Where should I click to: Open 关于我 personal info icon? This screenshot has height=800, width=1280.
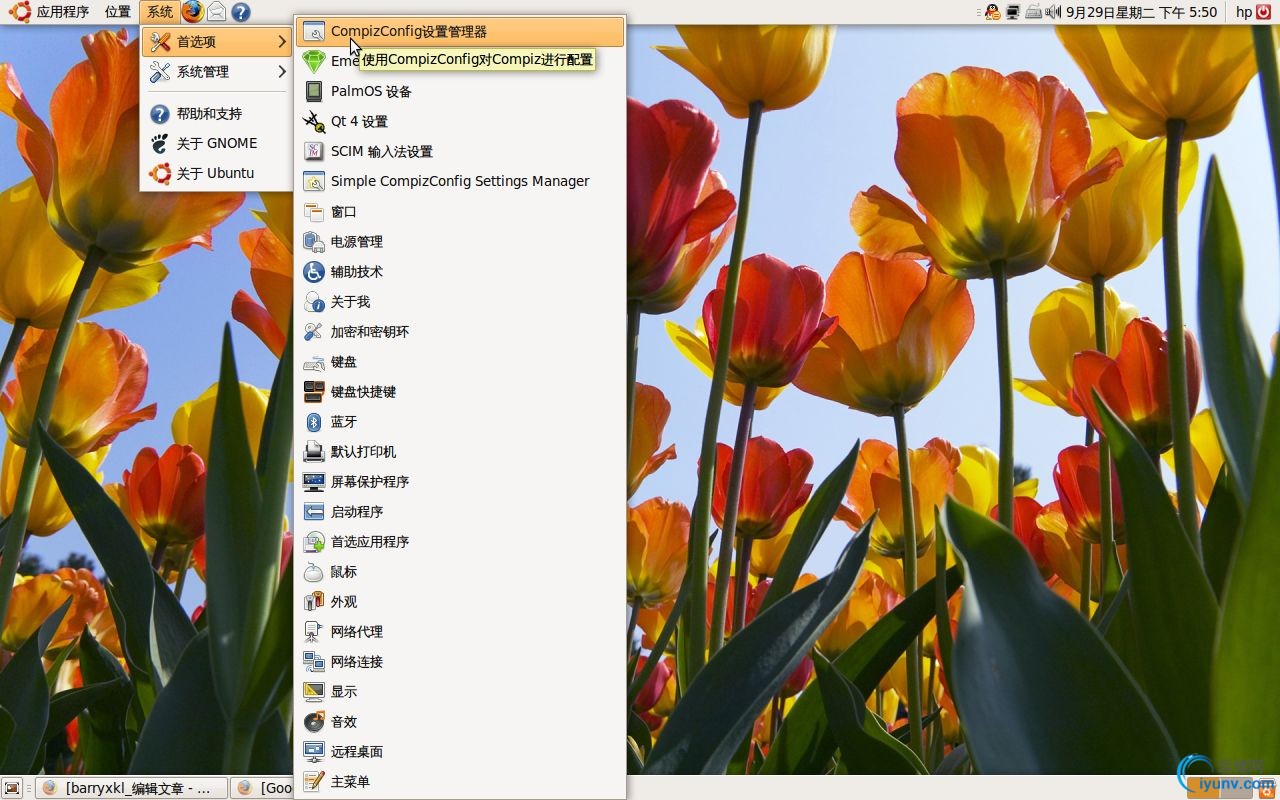pos(314,302)
